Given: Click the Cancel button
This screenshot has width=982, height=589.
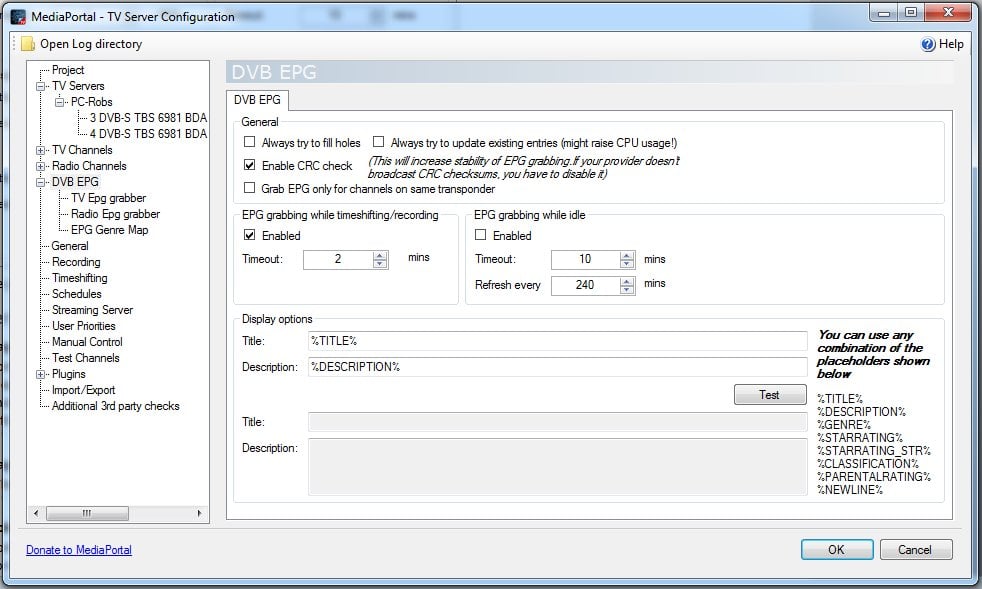Looking at the screenshot, I should click(916, 550).
